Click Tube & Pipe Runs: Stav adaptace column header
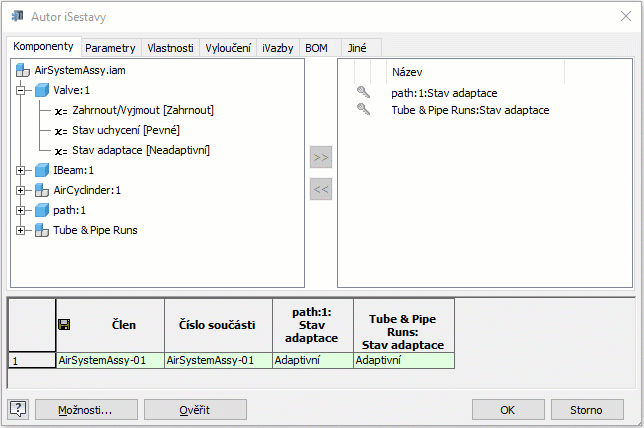This screenshot has width=644, height=428. [404, 325]
